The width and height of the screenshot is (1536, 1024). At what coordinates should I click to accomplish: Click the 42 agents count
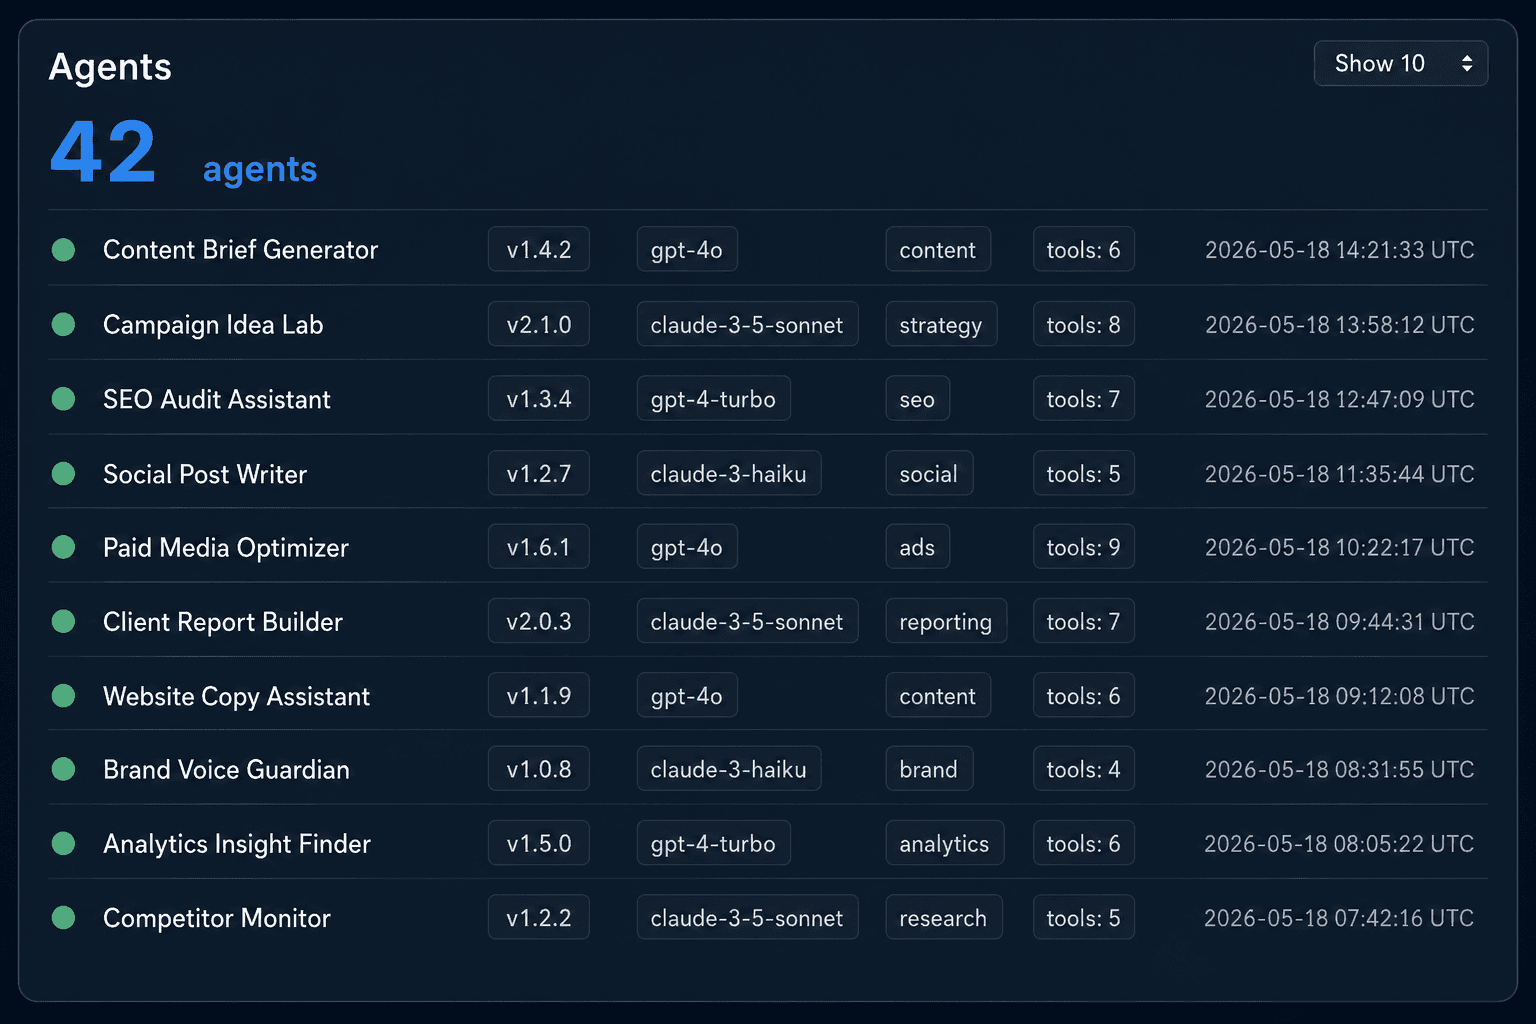(x=184, y=153)
